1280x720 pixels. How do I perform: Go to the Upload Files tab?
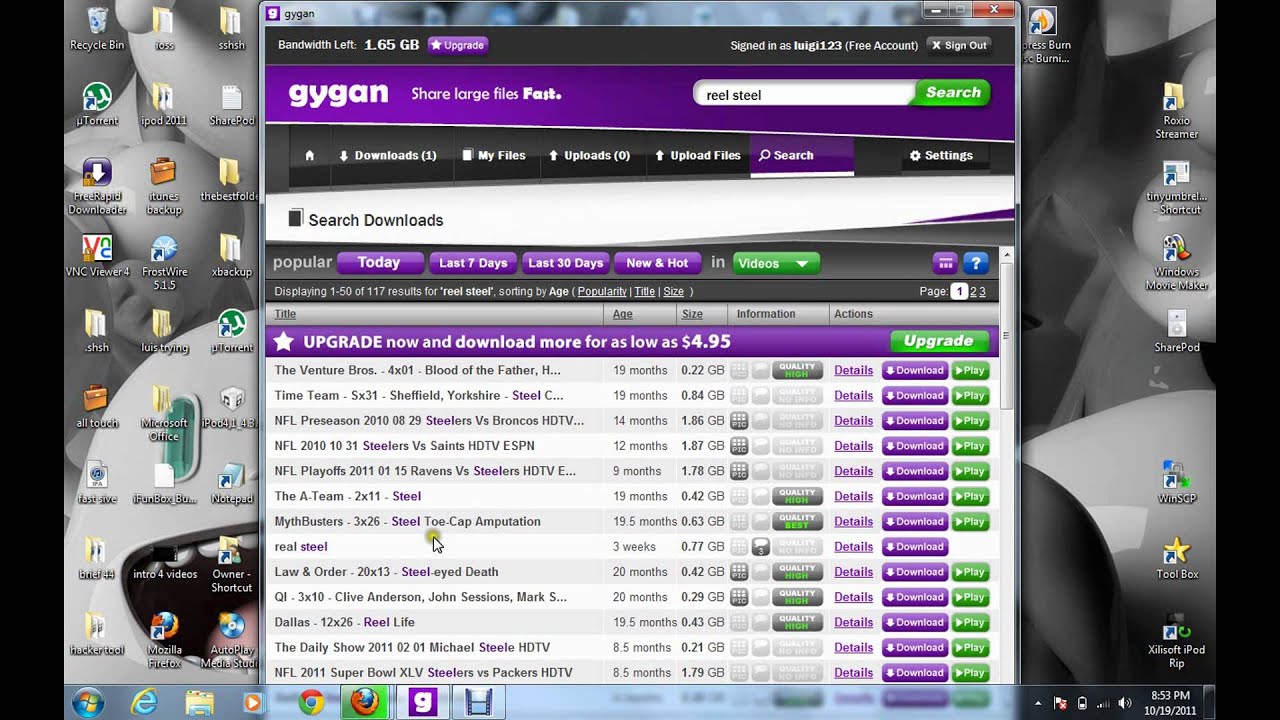[697, 156]
